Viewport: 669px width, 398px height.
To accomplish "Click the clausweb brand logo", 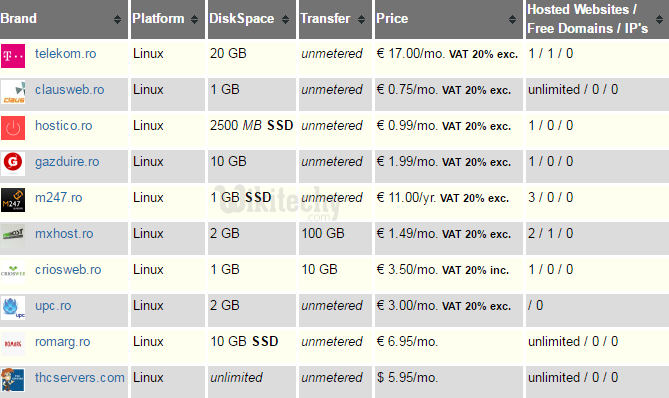I will pos(13,92).
